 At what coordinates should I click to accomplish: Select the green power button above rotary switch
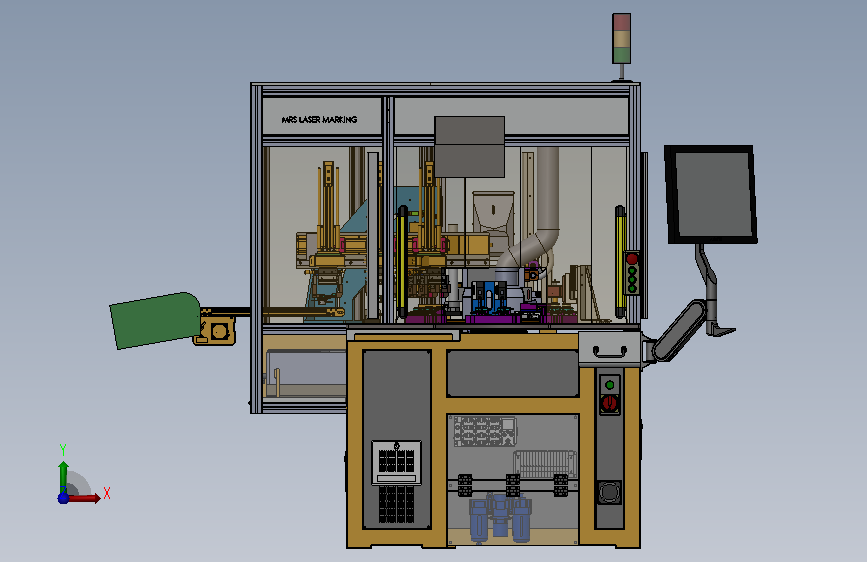609,384
